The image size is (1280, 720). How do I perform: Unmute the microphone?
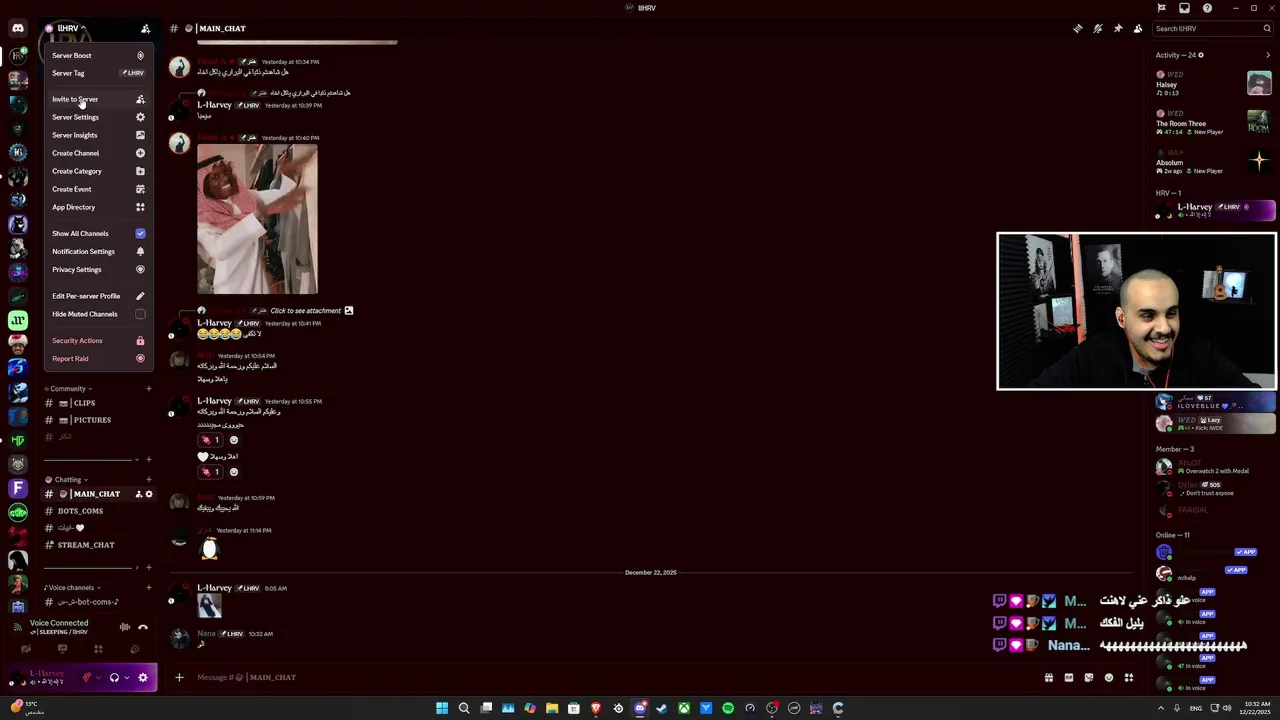tap(87, 677)
